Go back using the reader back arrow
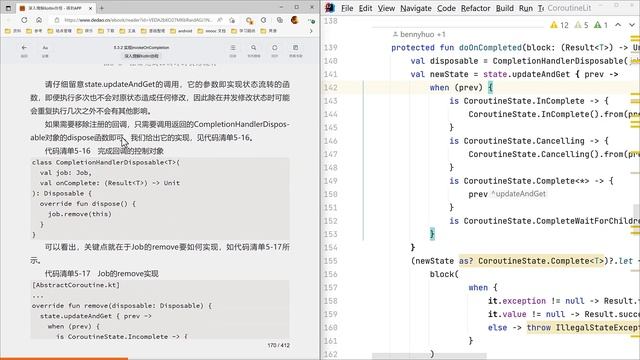Screen dimensions: 640x360 24,48
